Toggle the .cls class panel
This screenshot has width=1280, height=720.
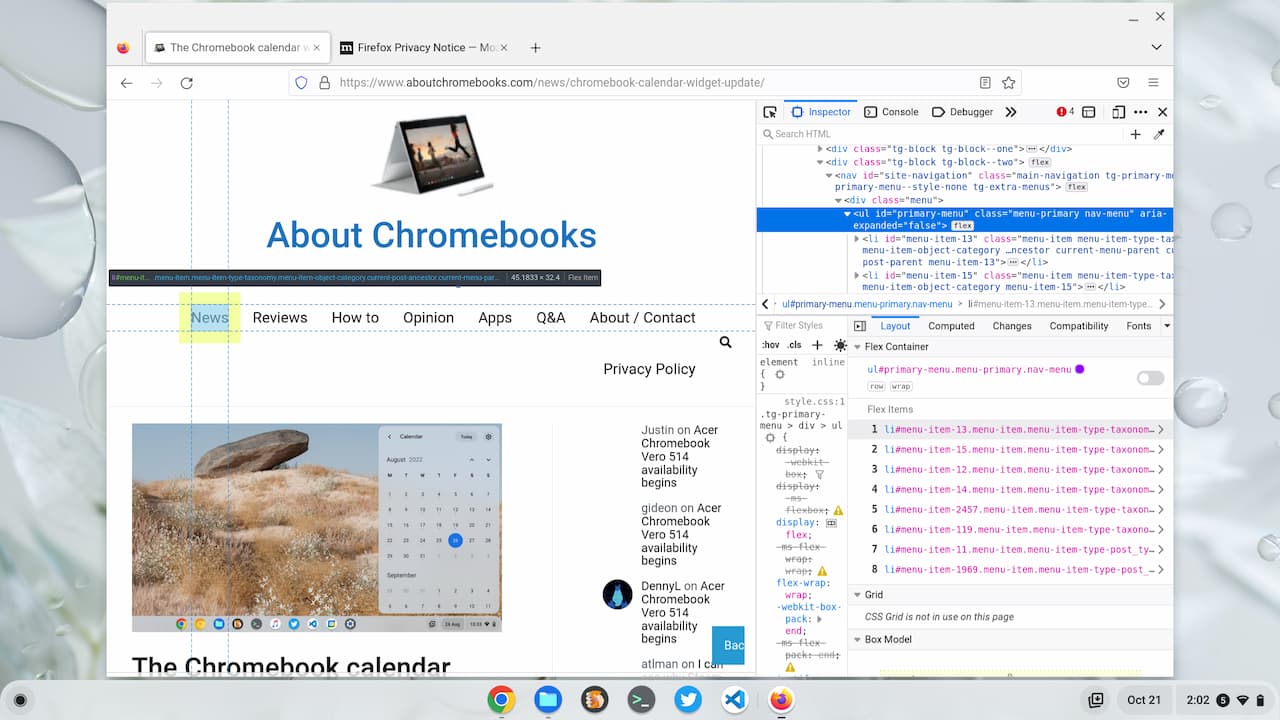[x=795, y=345]
